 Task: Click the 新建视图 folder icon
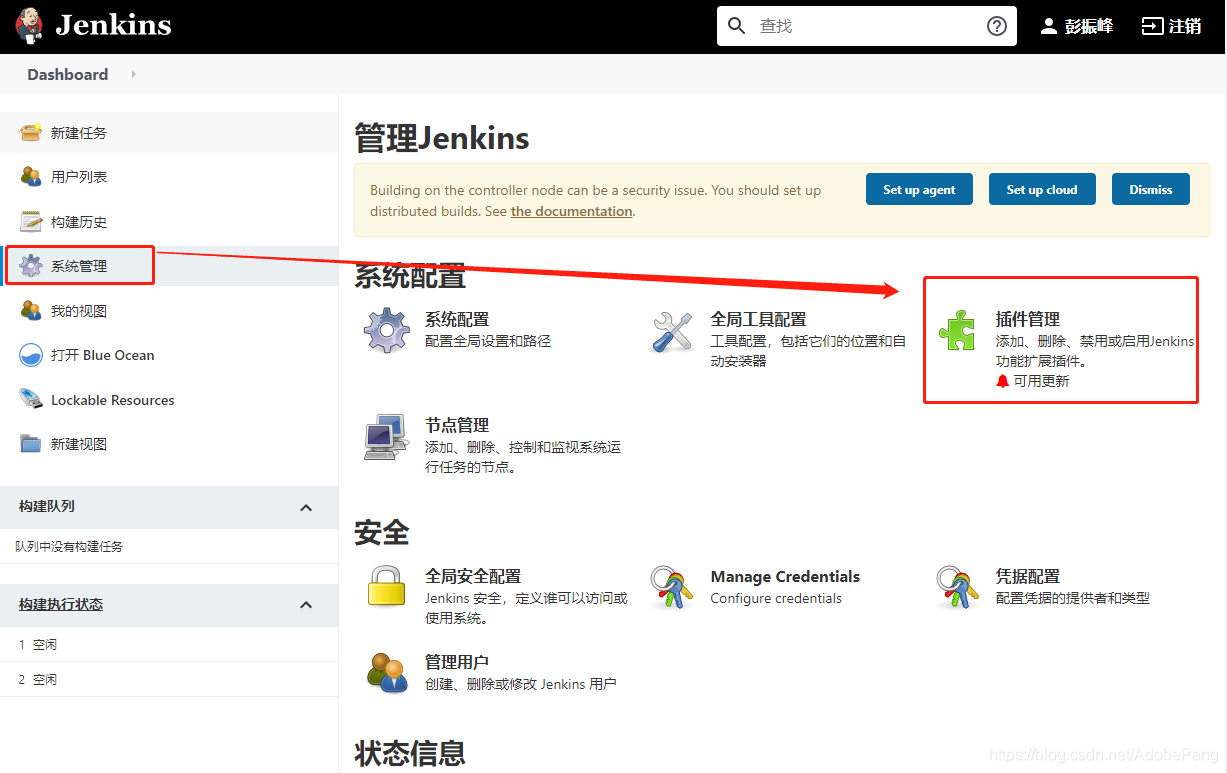31,444
